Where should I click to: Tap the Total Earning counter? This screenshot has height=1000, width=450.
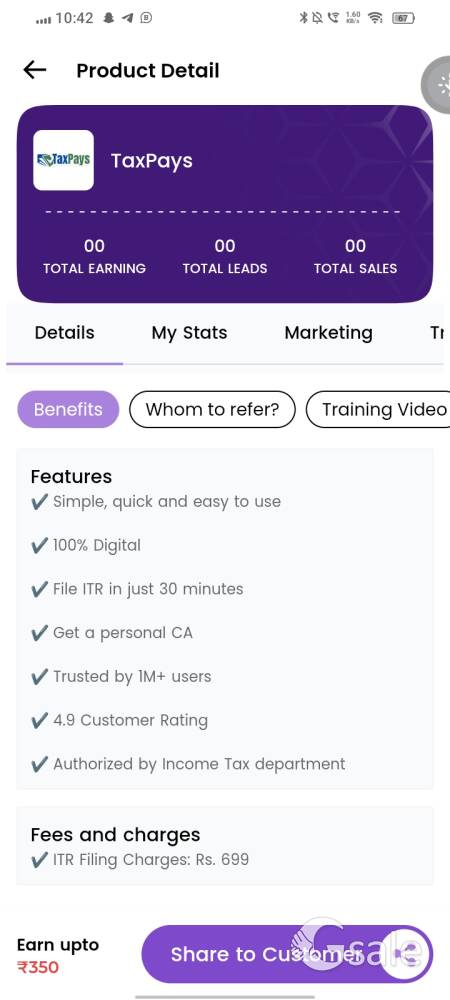click(x=94, y=256)
